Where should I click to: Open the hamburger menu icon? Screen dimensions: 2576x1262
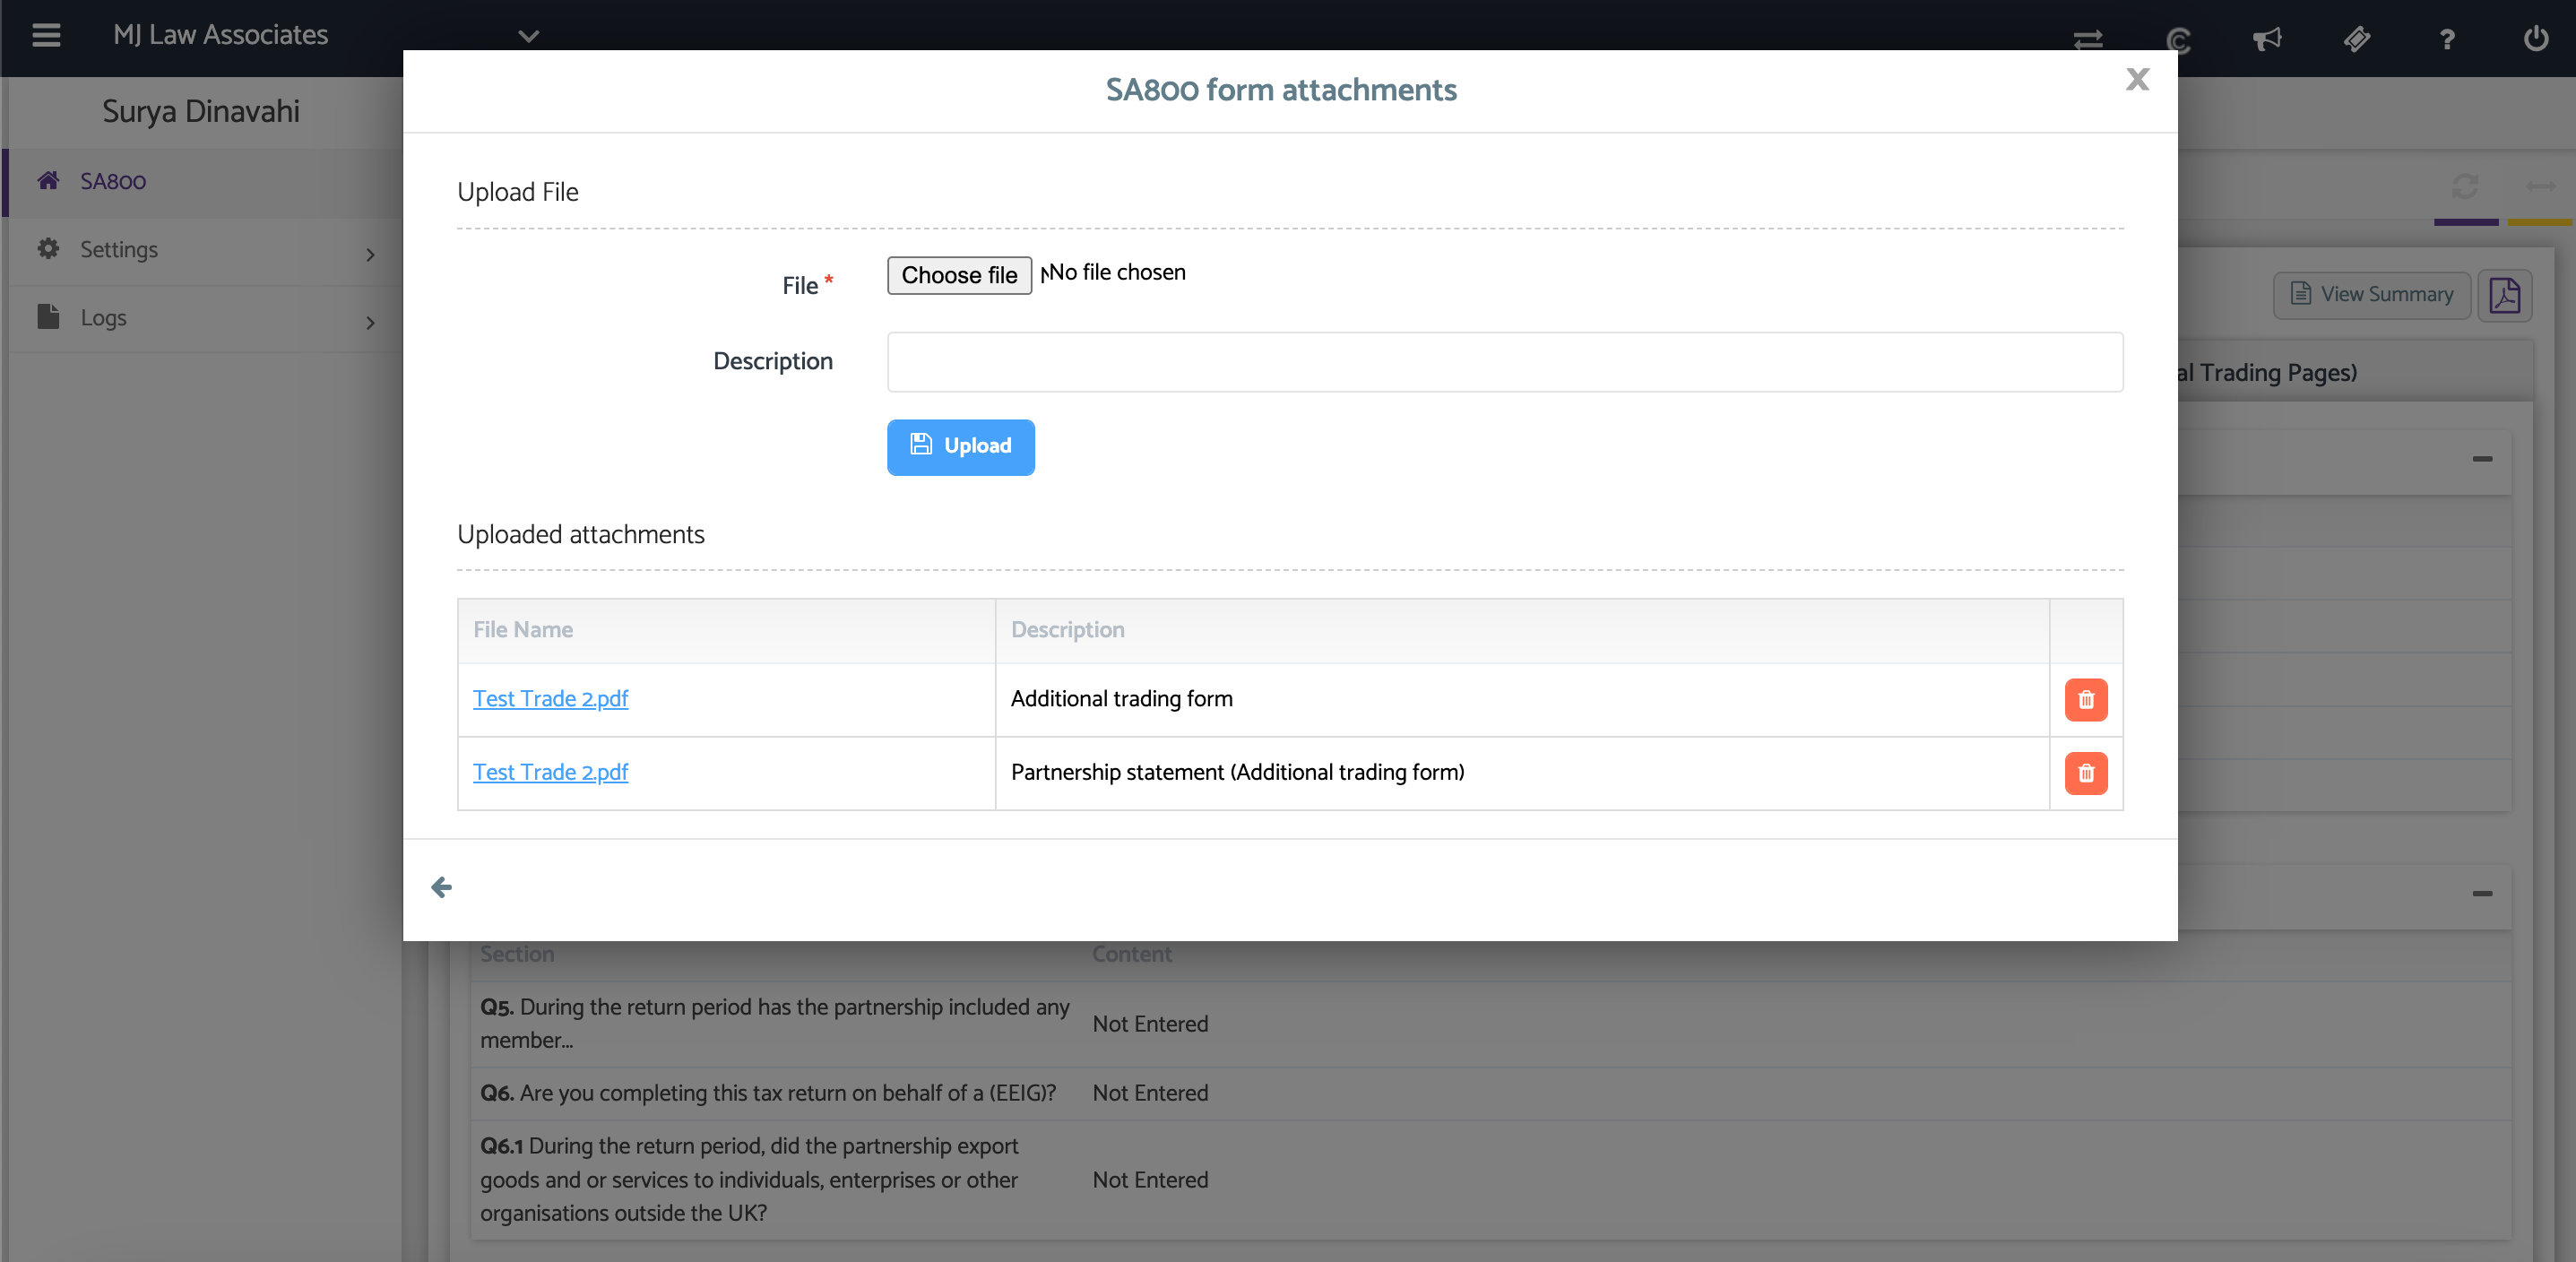pos(46,36)
